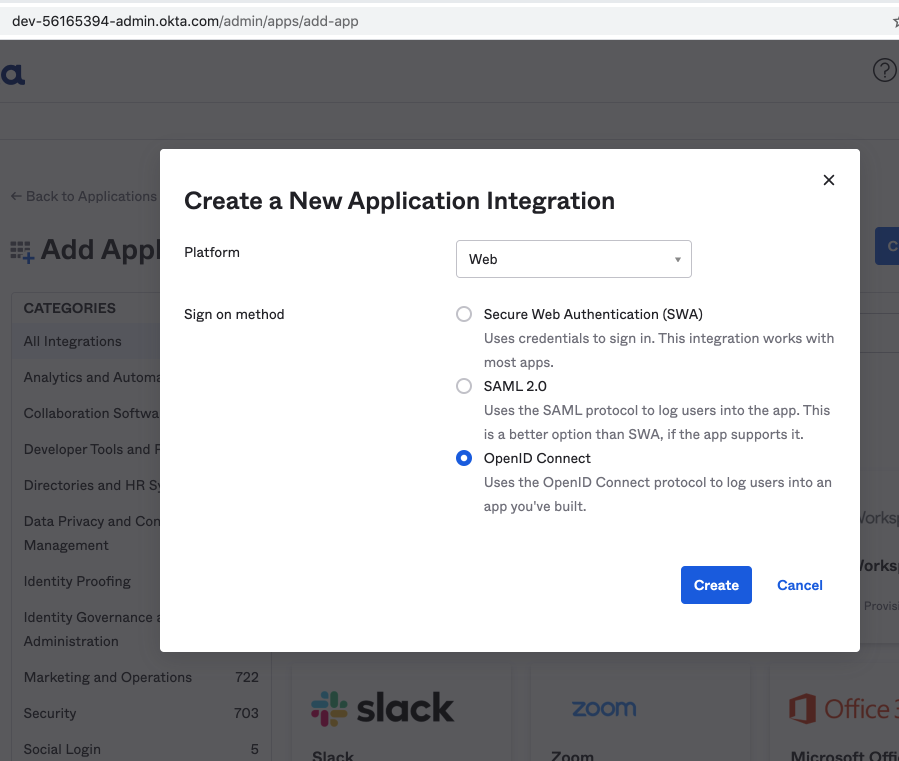Open the Platform dropdown showing Web

(573, 259)
